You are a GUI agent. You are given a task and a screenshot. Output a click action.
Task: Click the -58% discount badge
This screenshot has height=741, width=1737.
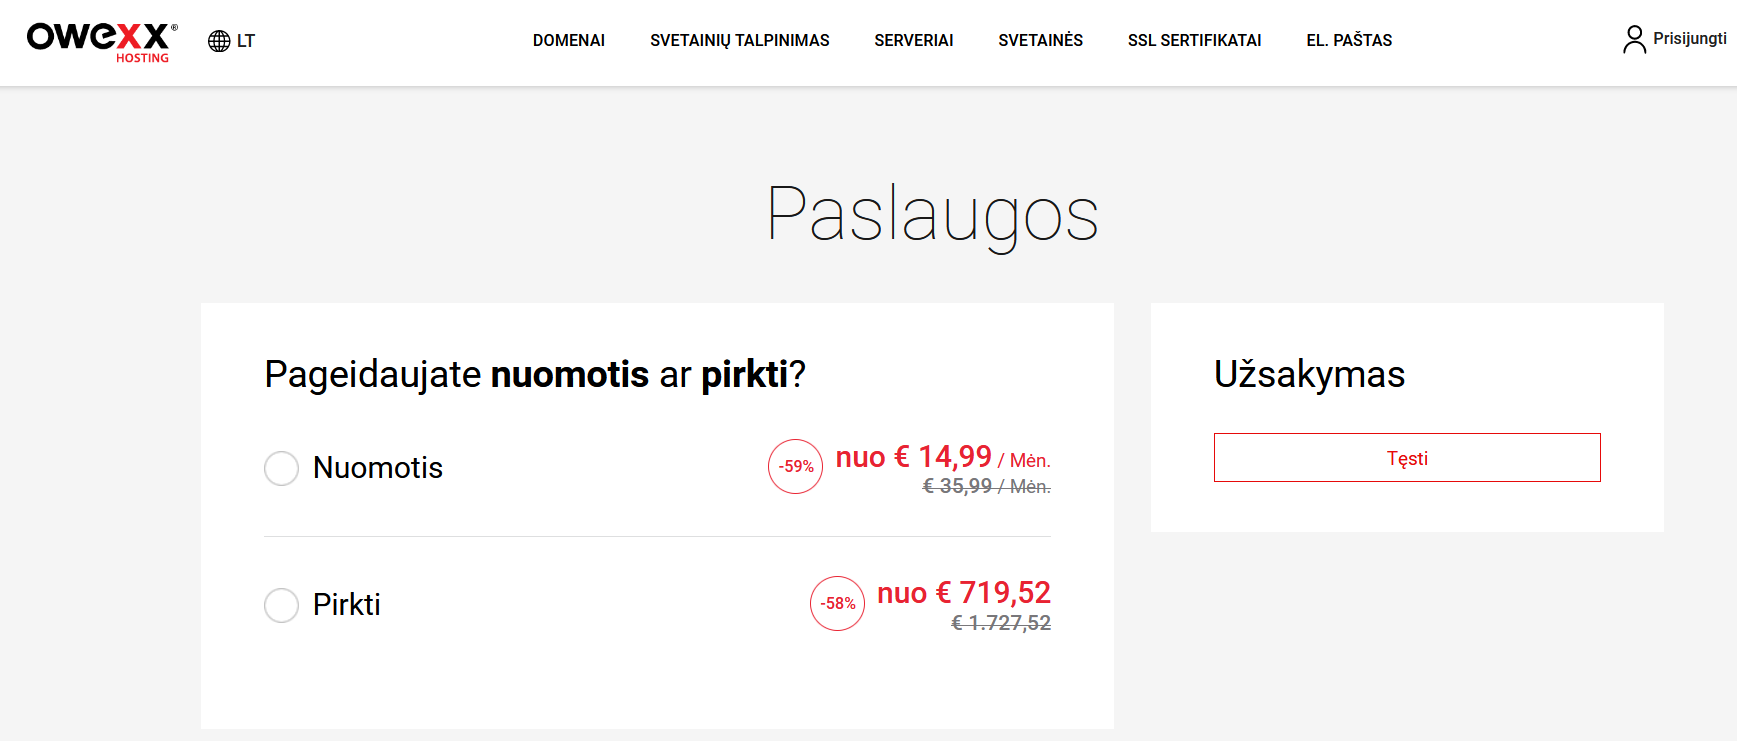coord(838,603)
